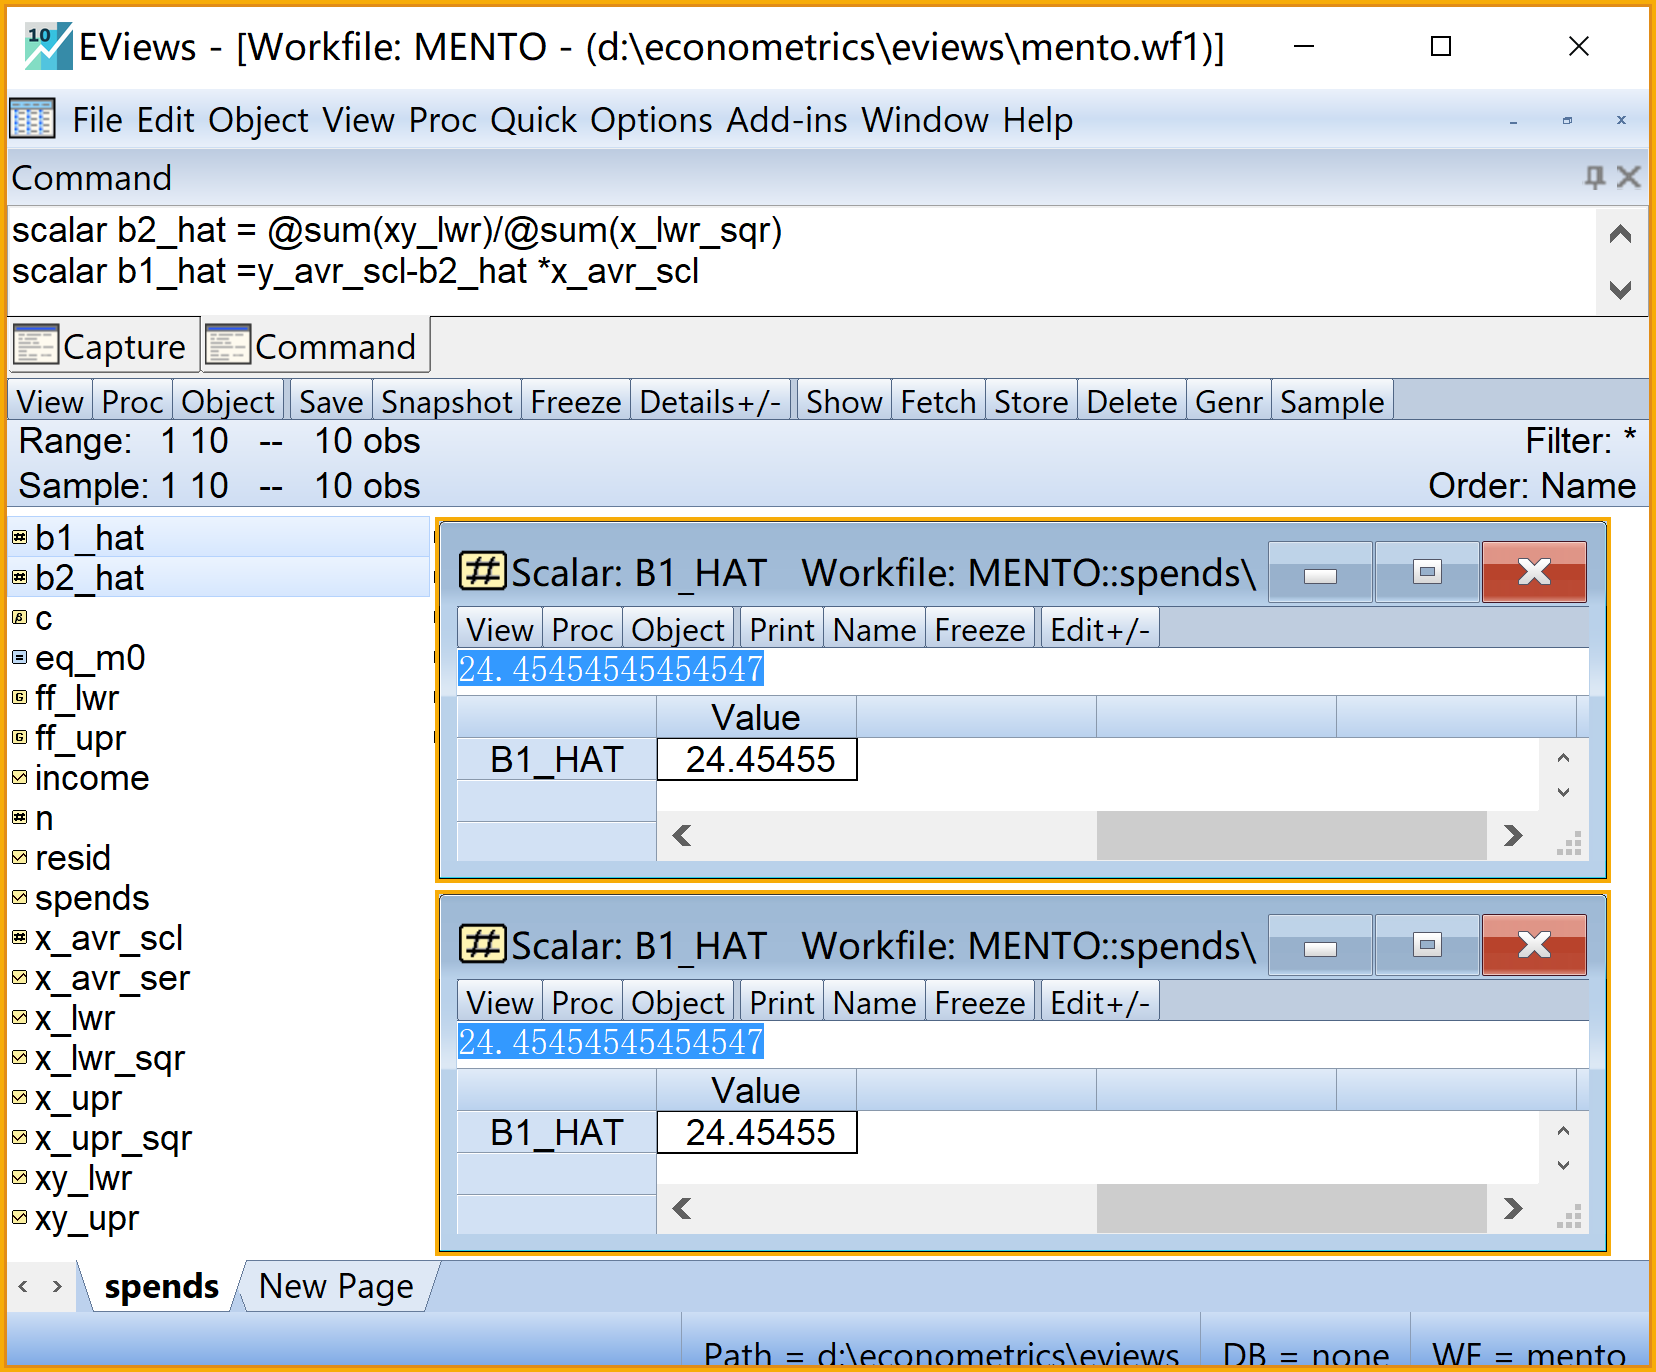The height and width of the screenshot is (1372, 1656).
Task: Toggle Edit+/- in the lower scalar window
Action: point(1099,1003)
